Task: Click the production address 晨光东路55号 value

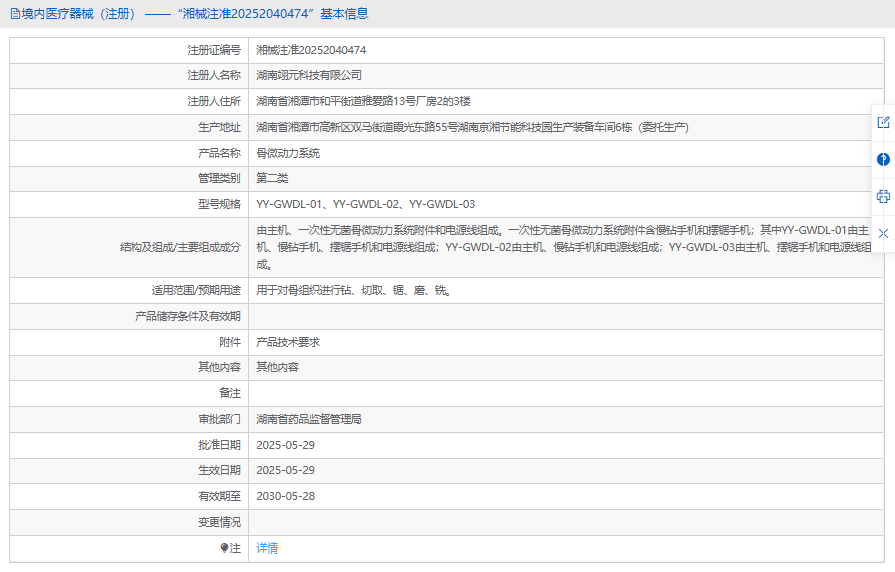Action: click(x=473, y=127)
